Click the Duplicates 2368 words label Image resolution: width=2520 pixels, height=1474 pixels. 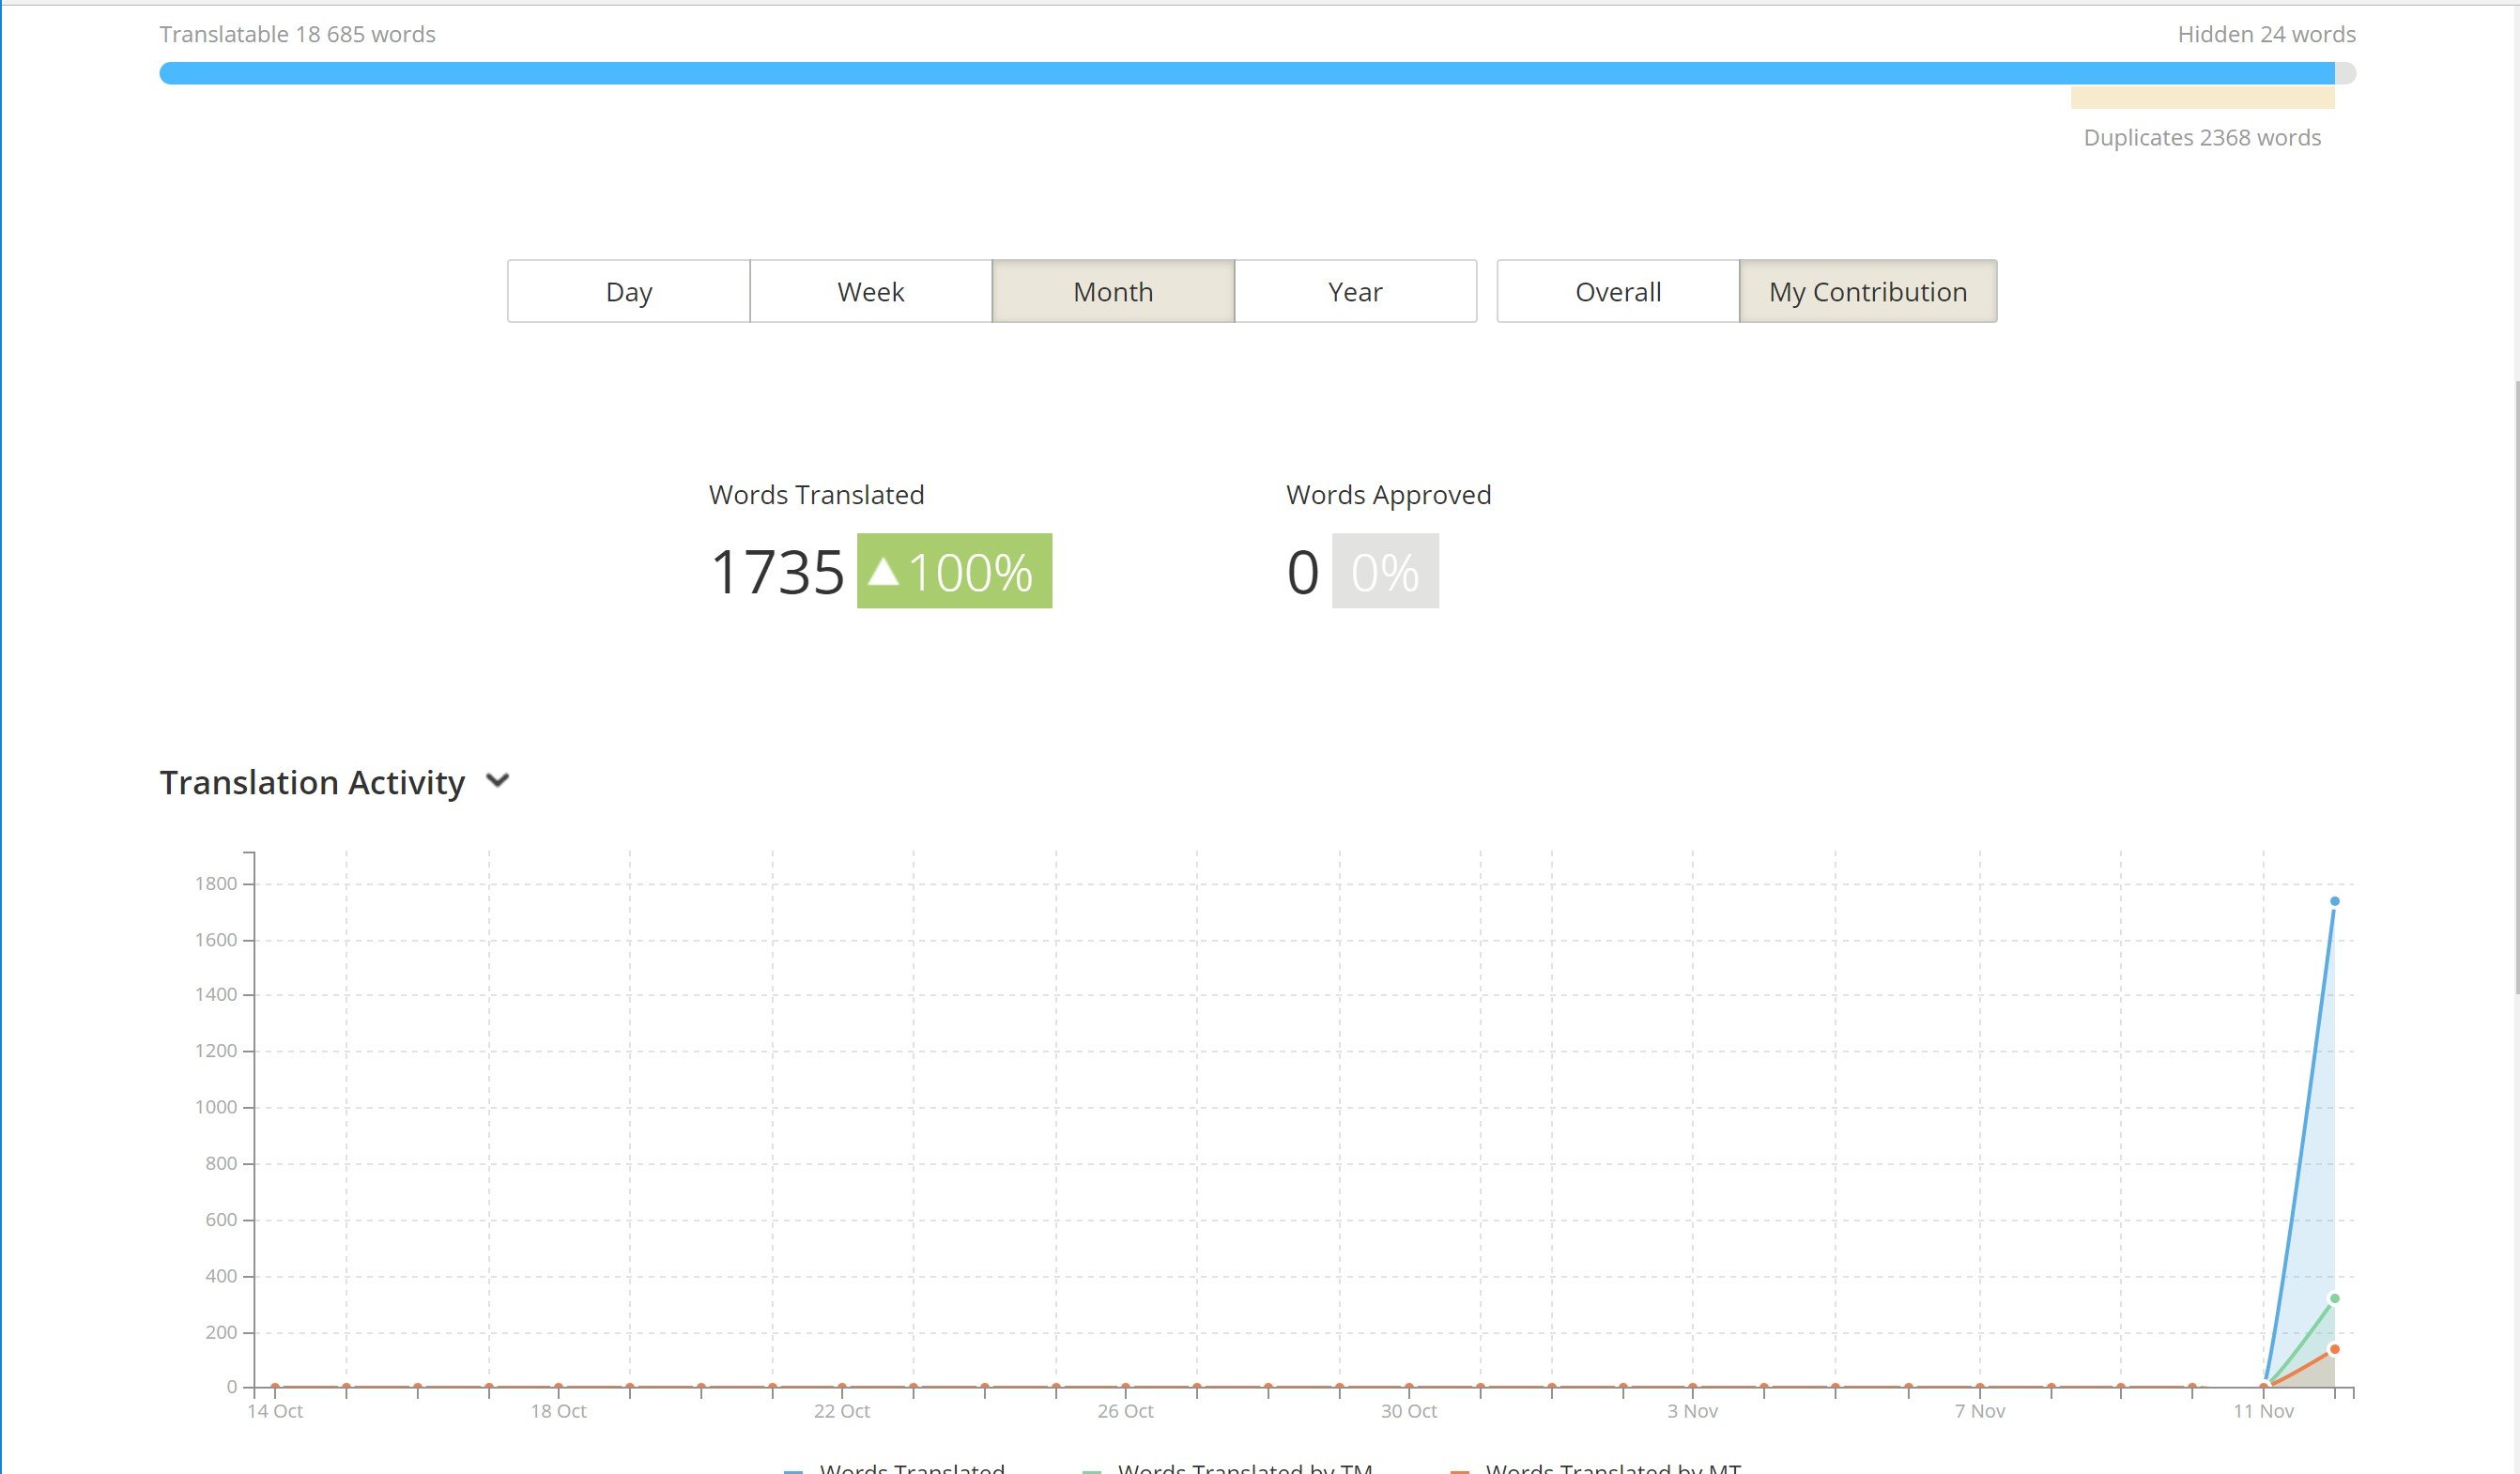point(2202,137)
